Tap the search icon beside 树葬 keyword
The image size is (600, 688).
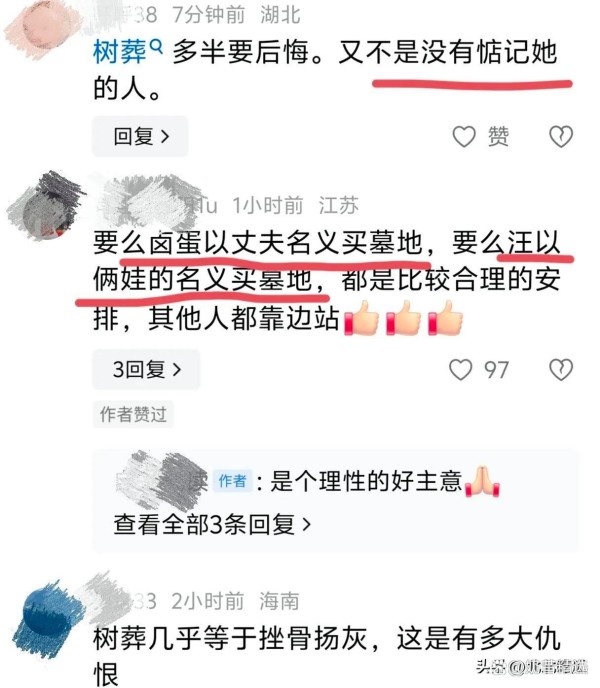point(156,45)
